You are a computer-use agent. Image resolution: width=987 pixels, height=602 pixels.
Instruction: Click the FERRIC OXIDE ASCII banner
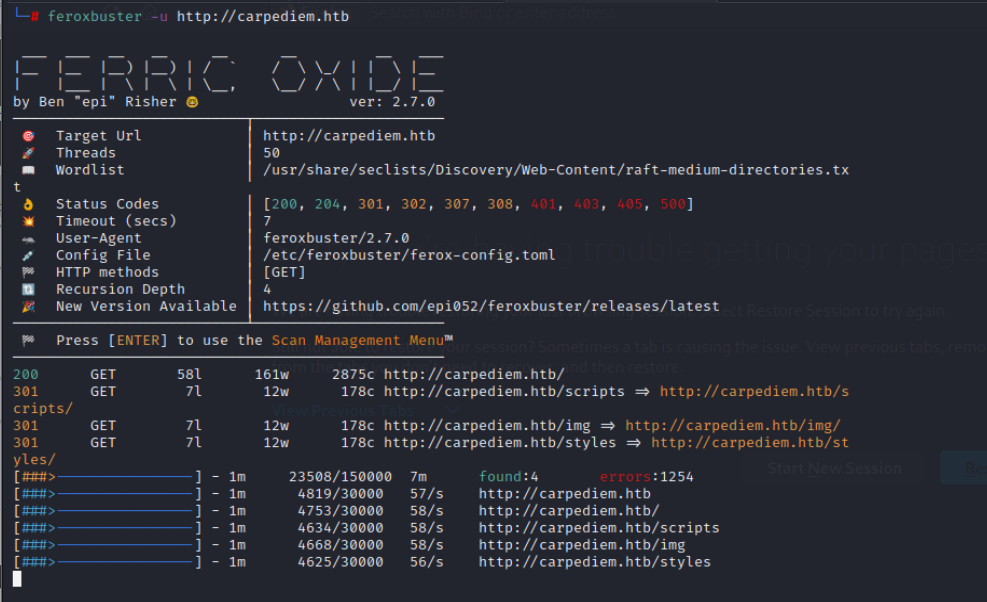[228, 74]
